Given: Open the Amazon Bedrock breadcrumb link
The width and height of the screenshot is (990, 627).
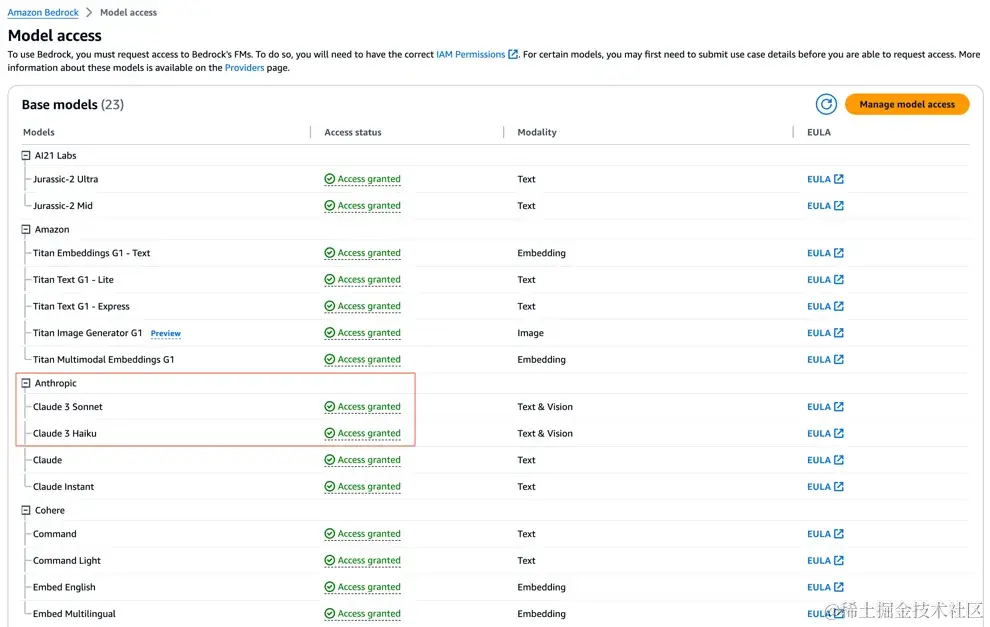Looking at the screenshot, I should [x=43, y=13].
